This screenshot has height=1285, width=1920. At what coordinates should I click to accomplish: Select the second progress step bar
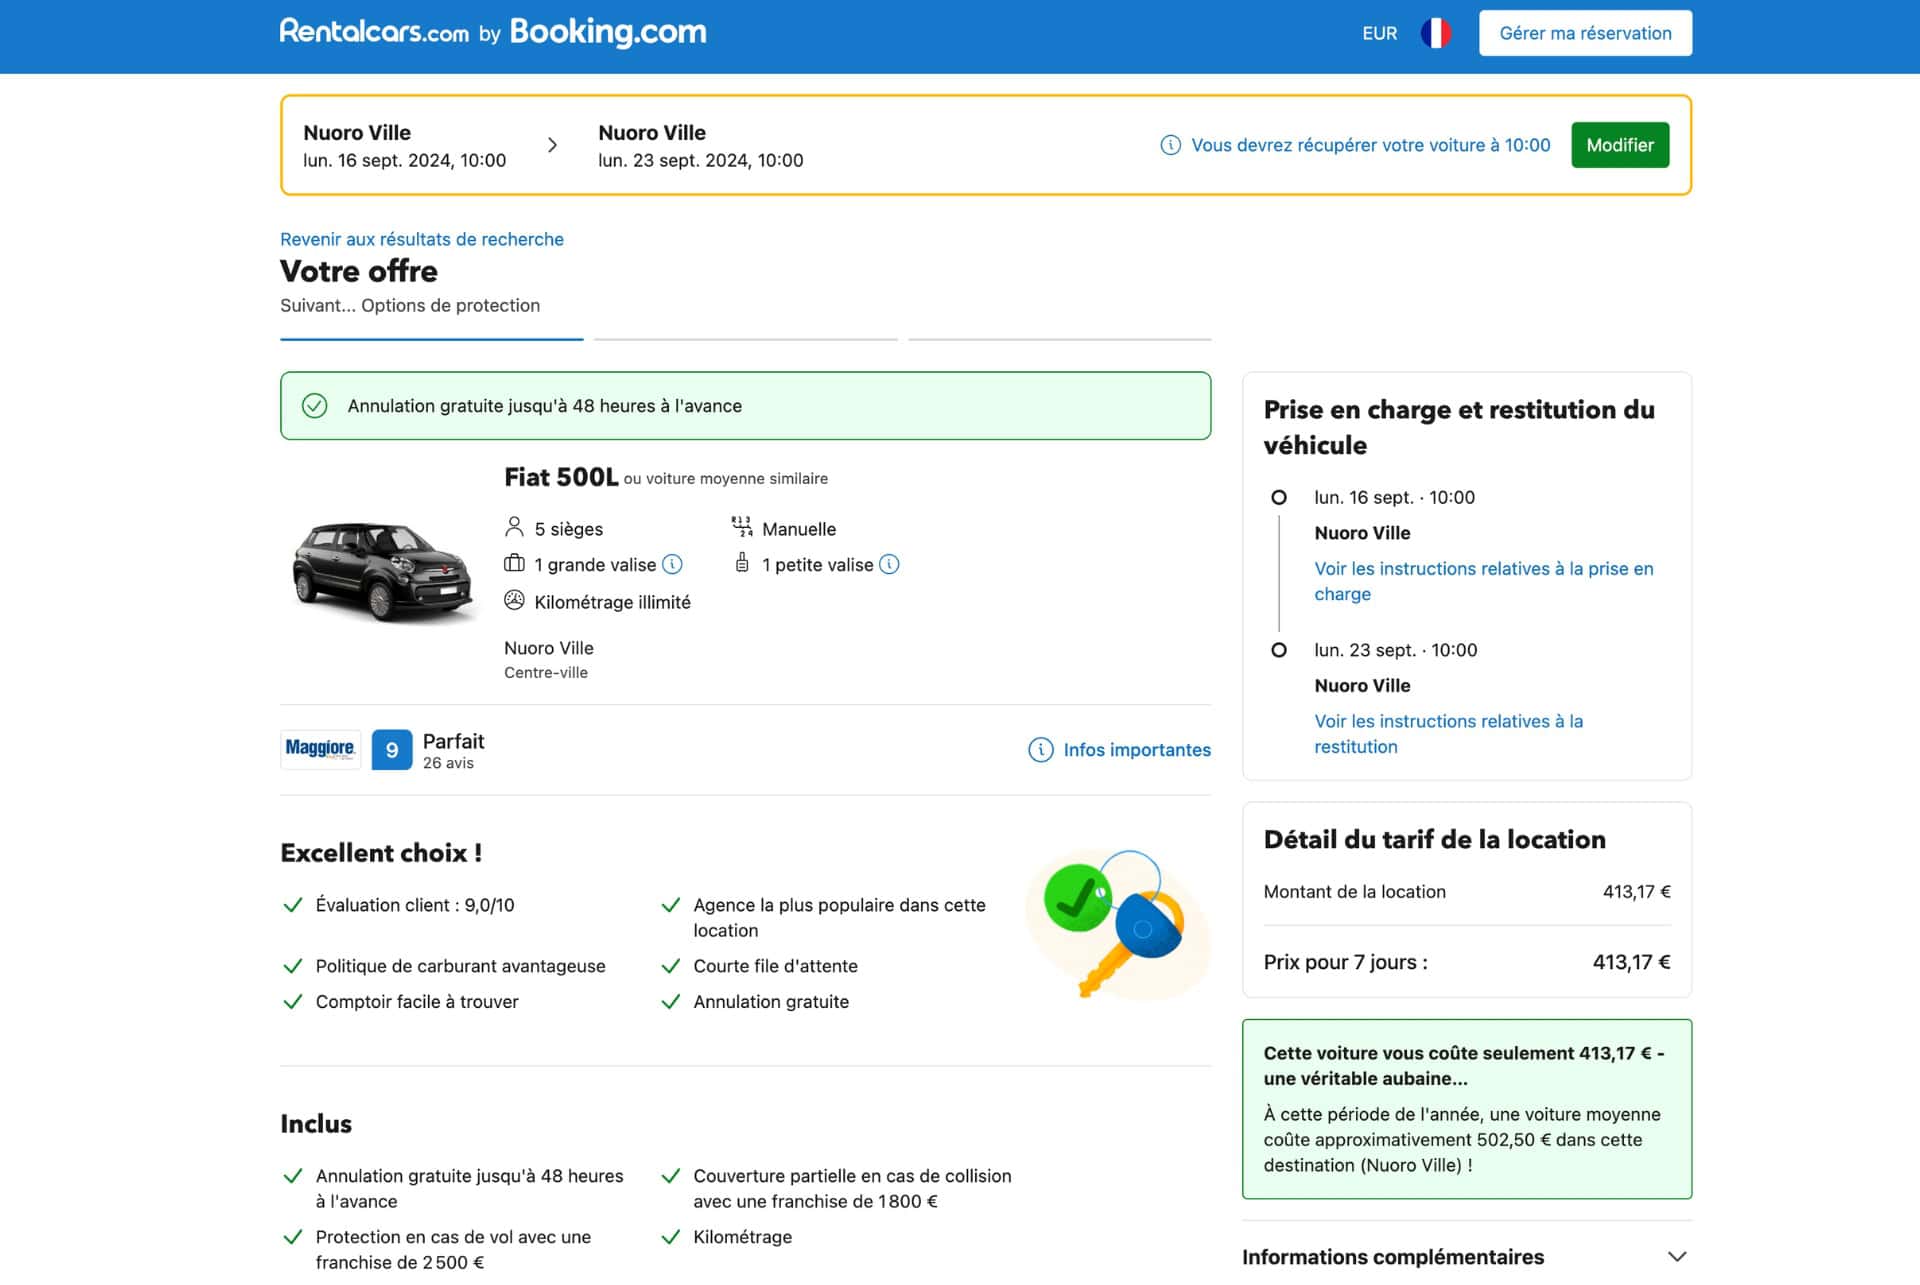[x=745, y=339]
